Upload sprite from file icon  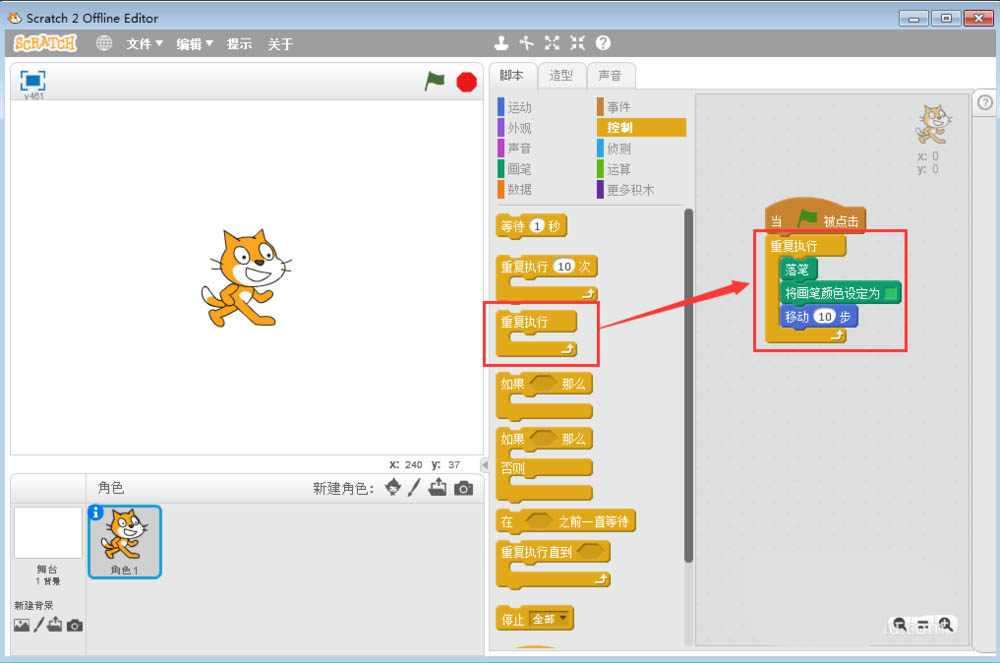[438, 488]
